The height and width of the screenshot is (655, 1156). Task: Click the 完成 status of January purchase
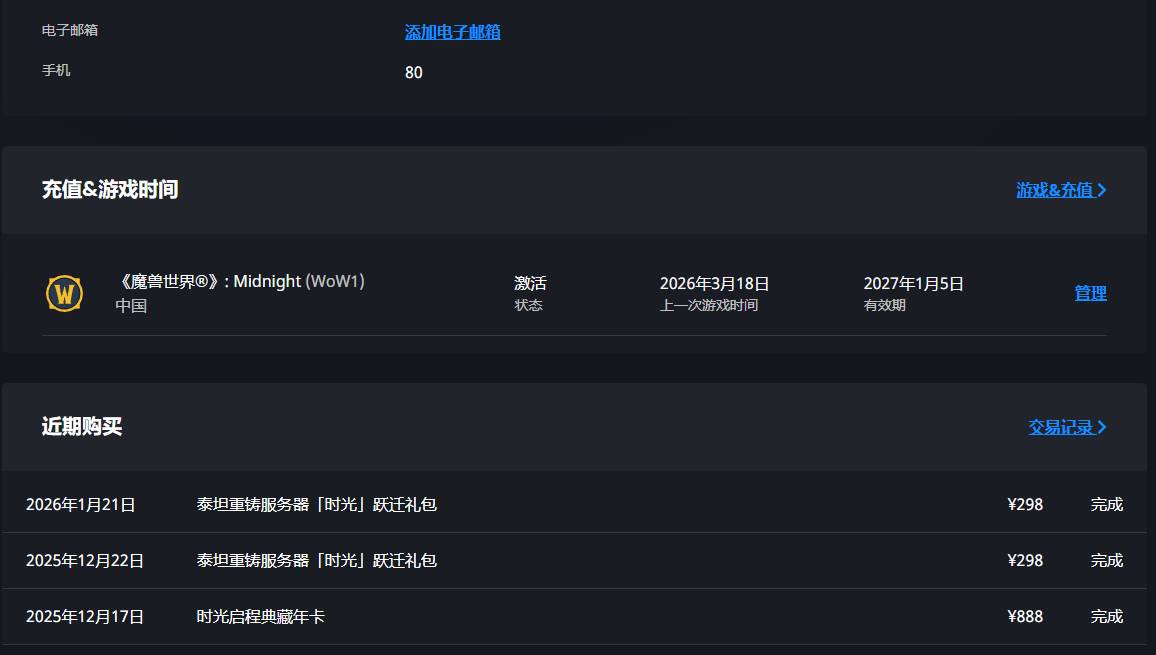point(1107,505)
